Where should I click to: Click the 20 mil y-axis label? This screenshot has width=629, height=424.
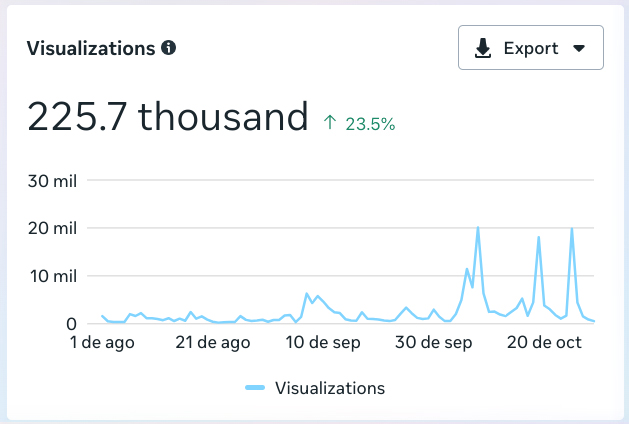(x=51, y=228)
